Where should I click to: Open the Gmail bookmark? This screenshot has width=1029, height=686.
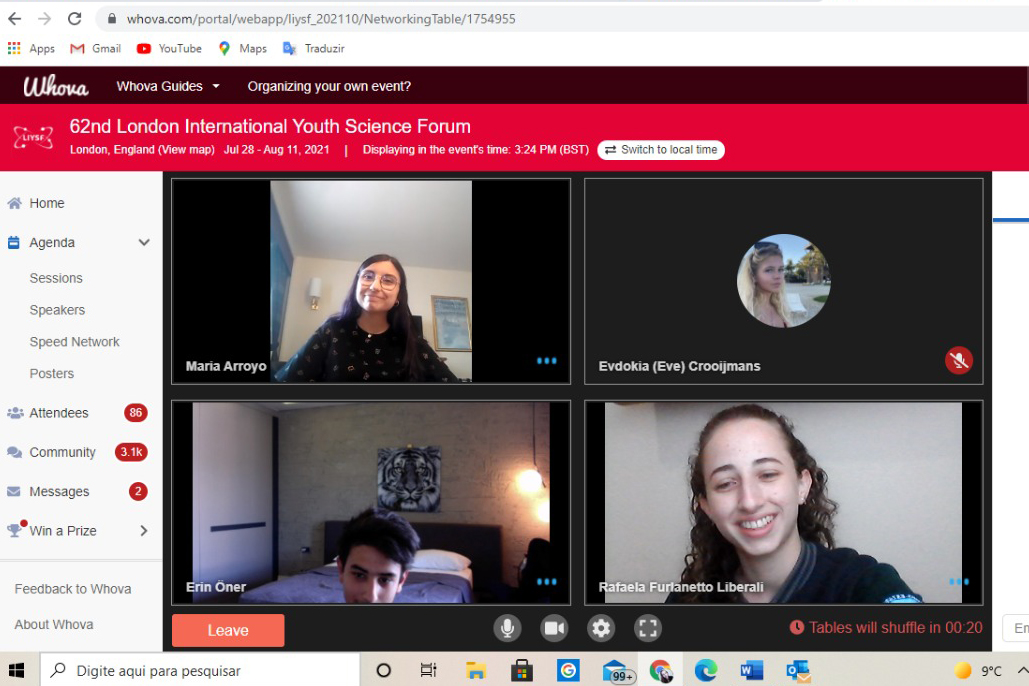96,49
